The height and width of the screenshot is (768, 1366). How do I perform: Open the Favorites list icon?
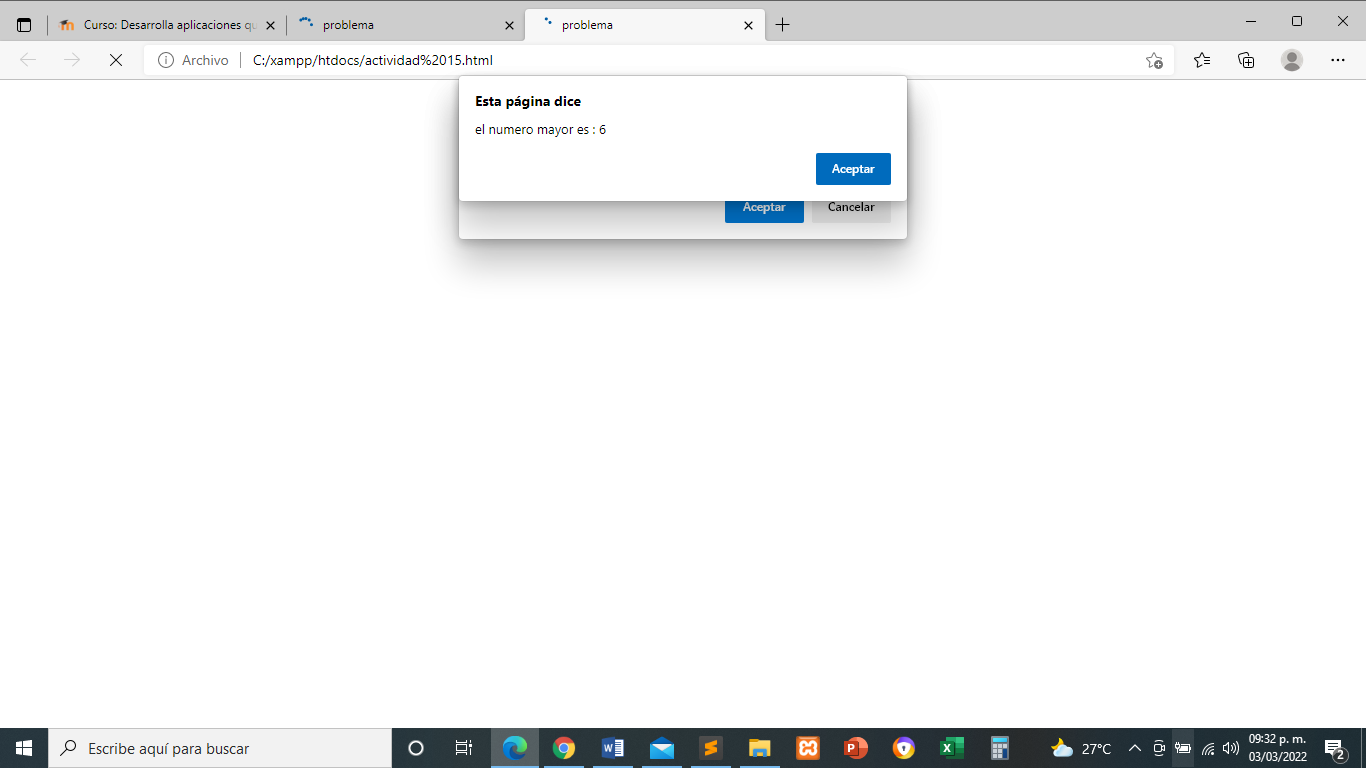[1202, 60]
